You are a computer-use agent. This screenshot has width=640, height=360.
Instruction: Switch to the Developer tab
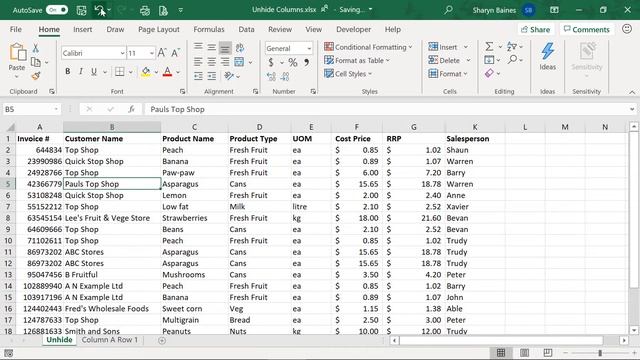[353, 29]
